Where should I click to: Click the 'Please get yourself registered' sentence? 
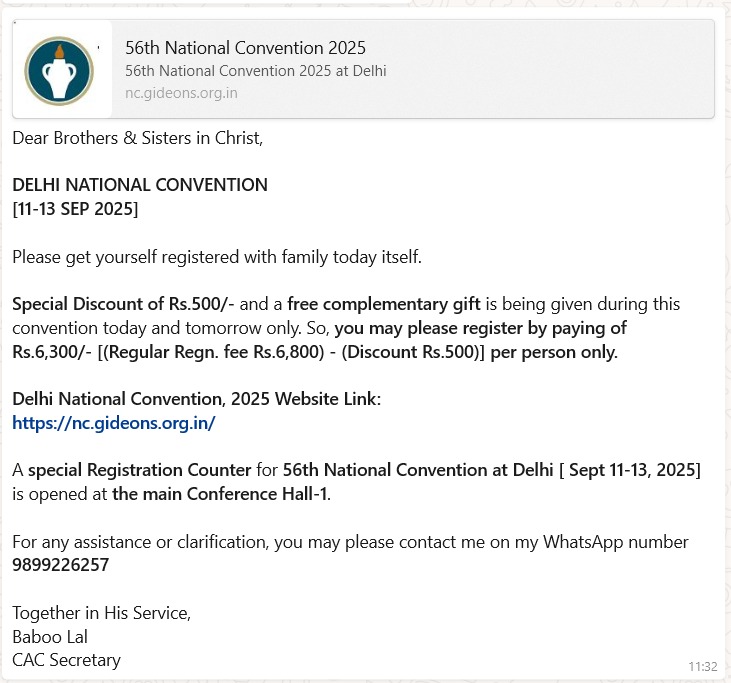[217, 257]
